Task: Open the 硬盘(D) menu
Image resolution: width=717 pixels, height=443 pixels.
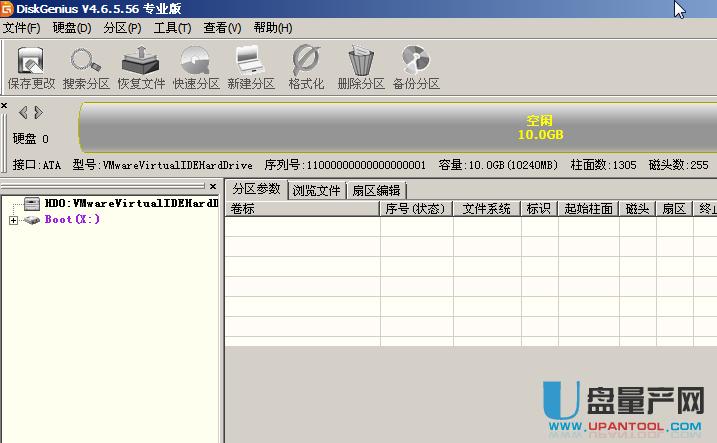Action: 71,28
